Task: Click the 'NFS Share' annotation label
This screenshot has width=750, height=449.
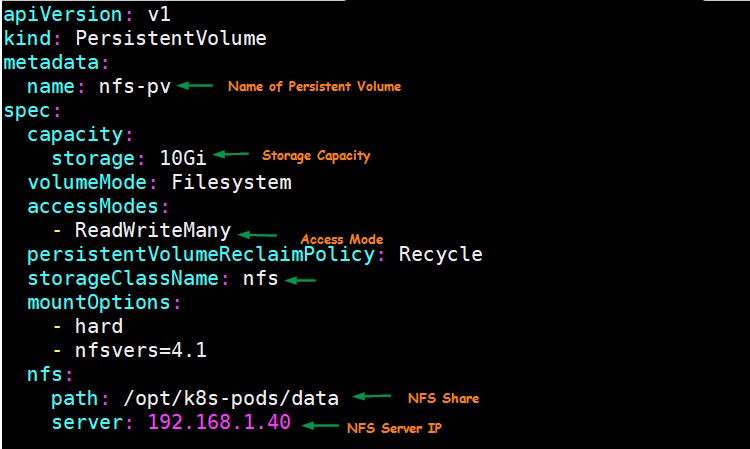Action: tap(443, 398)
